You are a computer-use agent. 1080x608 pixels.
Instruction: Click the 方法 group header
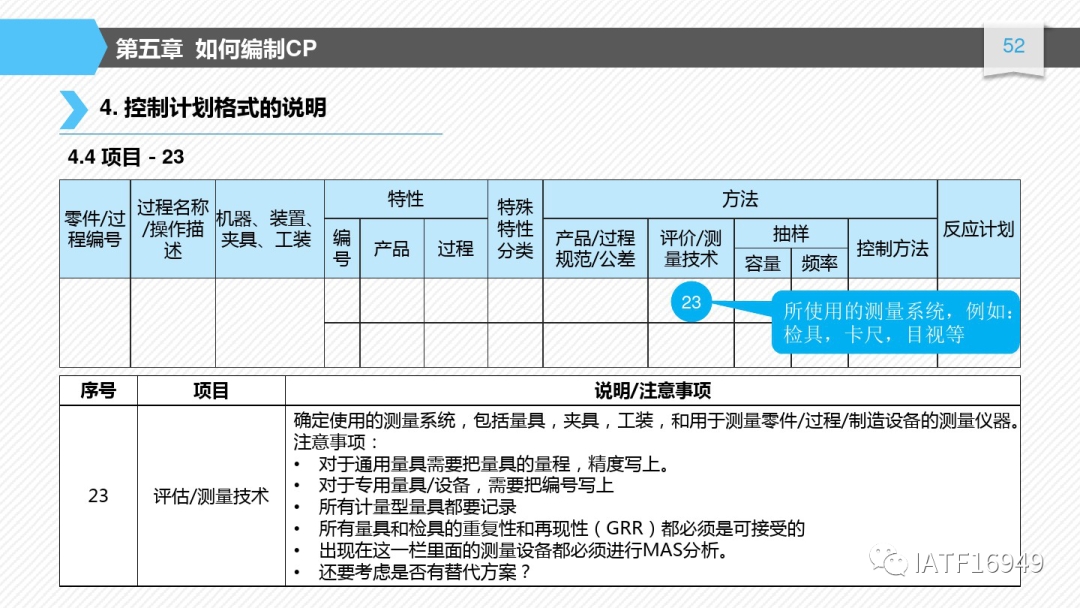740,199
